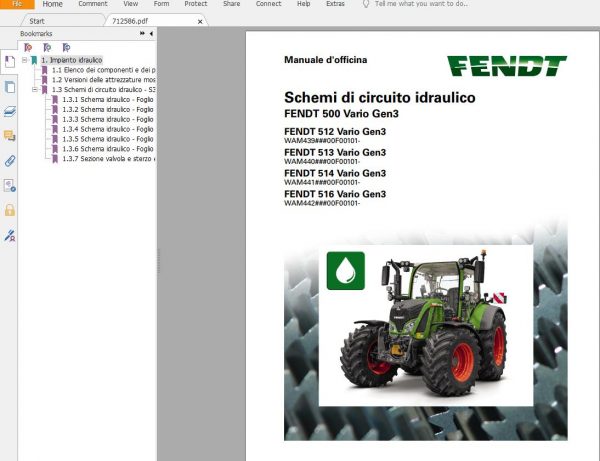Expand the Bookmarks panel with double-arrow icon
600x461 pixels.
(142, 34)
